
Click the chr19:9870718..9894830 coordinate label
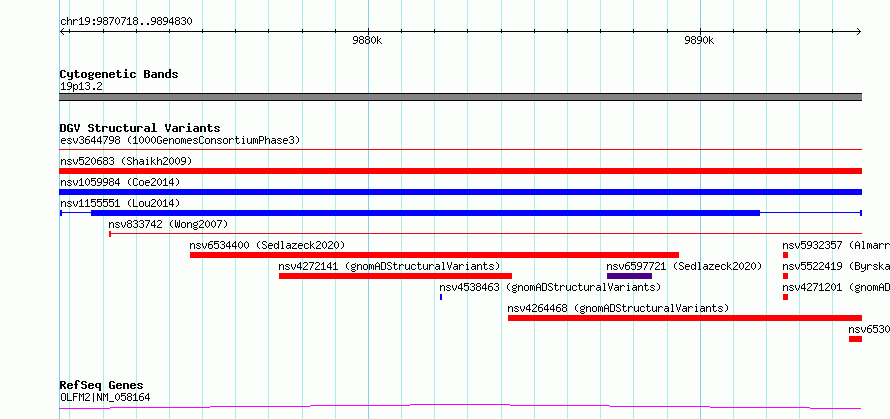click(126, 22)
